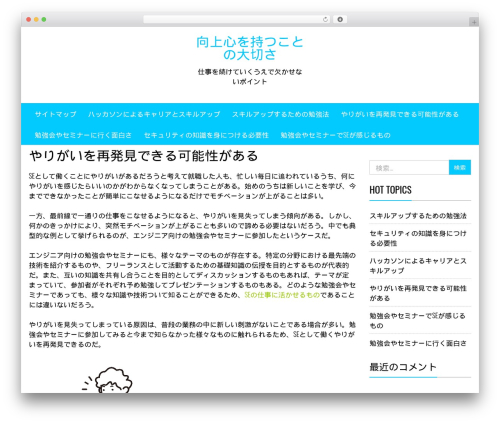Open ハッカソンによるキャリアとスキルアップ in navigation bar
The height and width of the screenshot is (423, 500).
pyautogui.click(x=154, y=114)
